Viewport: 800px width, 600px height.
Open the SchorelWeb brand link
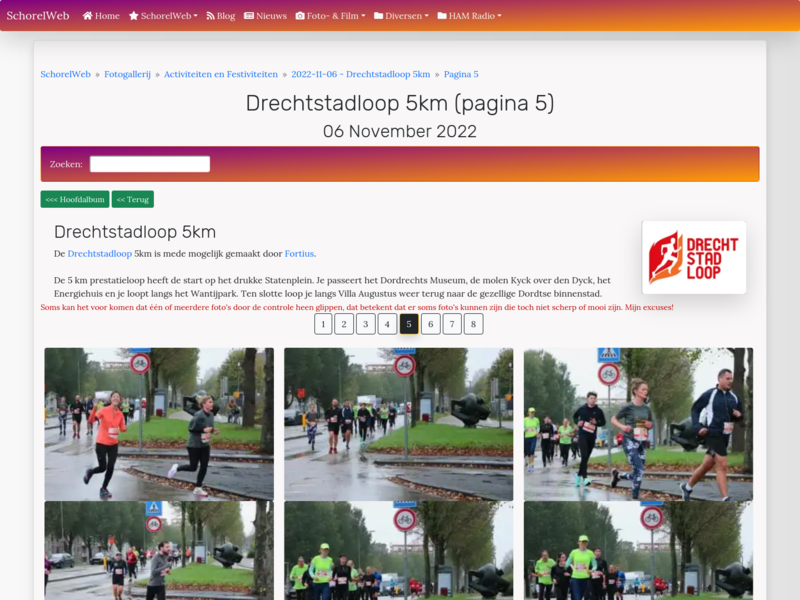38,16
